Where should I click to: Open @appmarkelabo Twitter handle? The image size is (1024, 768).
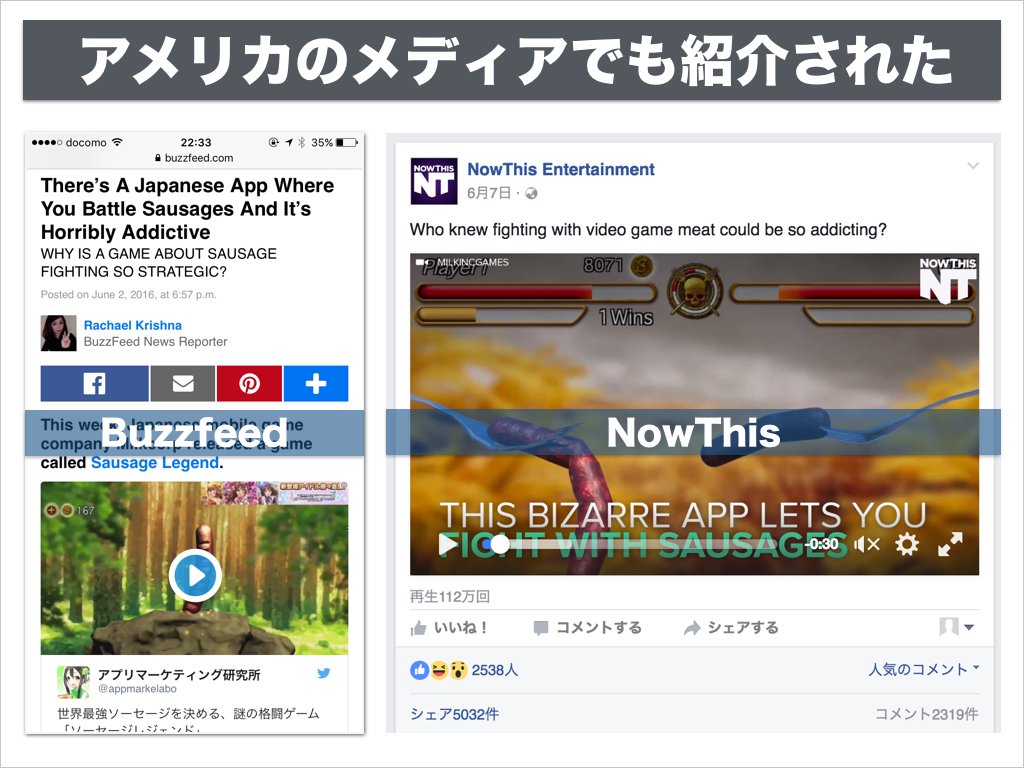[x=137, y=689]
